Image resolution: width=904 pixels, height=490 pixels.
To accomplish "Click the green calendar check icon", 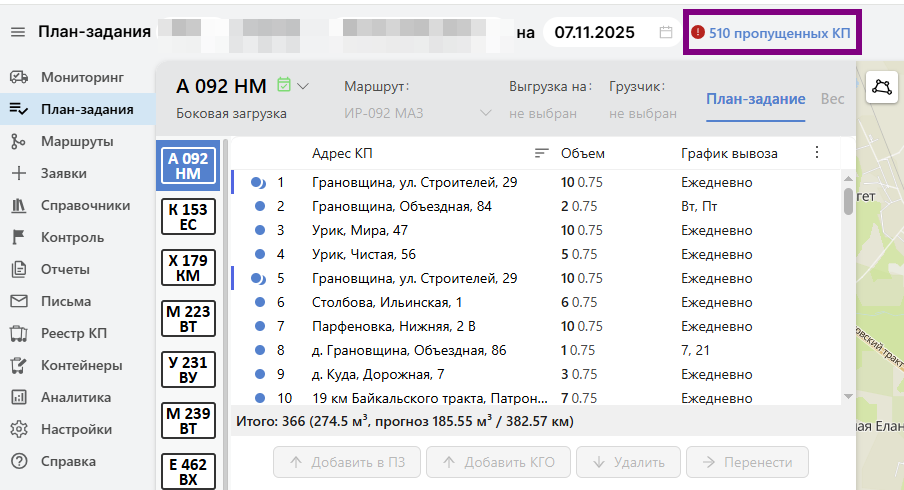I will [x=284, y=85].
